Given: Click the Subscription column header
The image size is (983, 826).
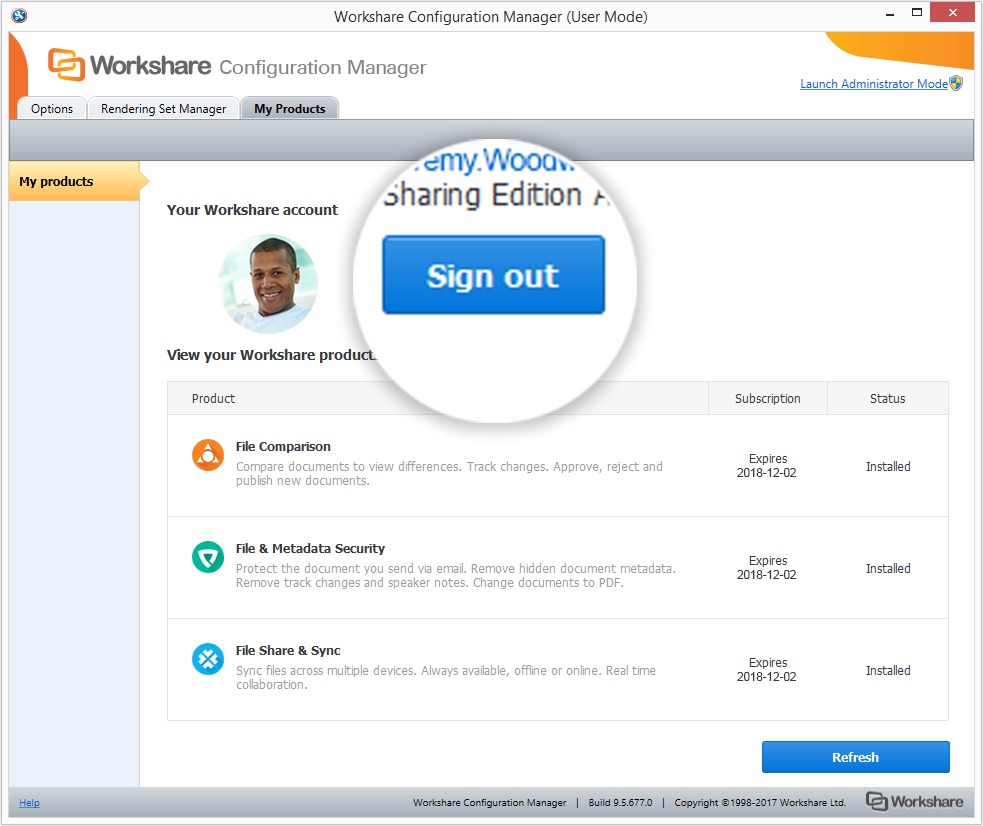Looking at the screenshot, I should click(x=767, y=398).
